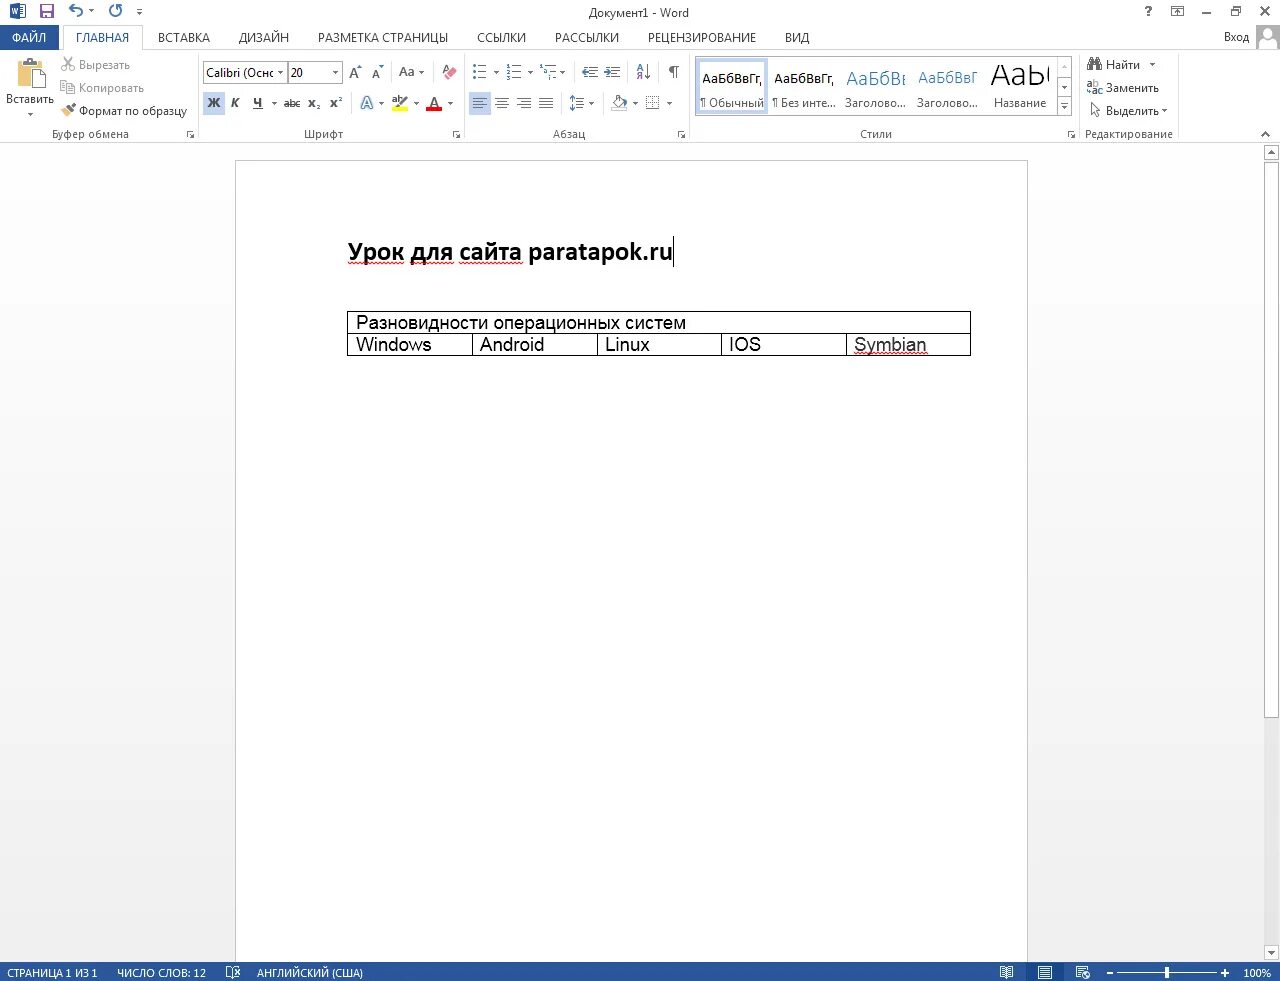1280x981 pixels.
Task: Click the proofing errors icon in status bar
Action: 233,972
